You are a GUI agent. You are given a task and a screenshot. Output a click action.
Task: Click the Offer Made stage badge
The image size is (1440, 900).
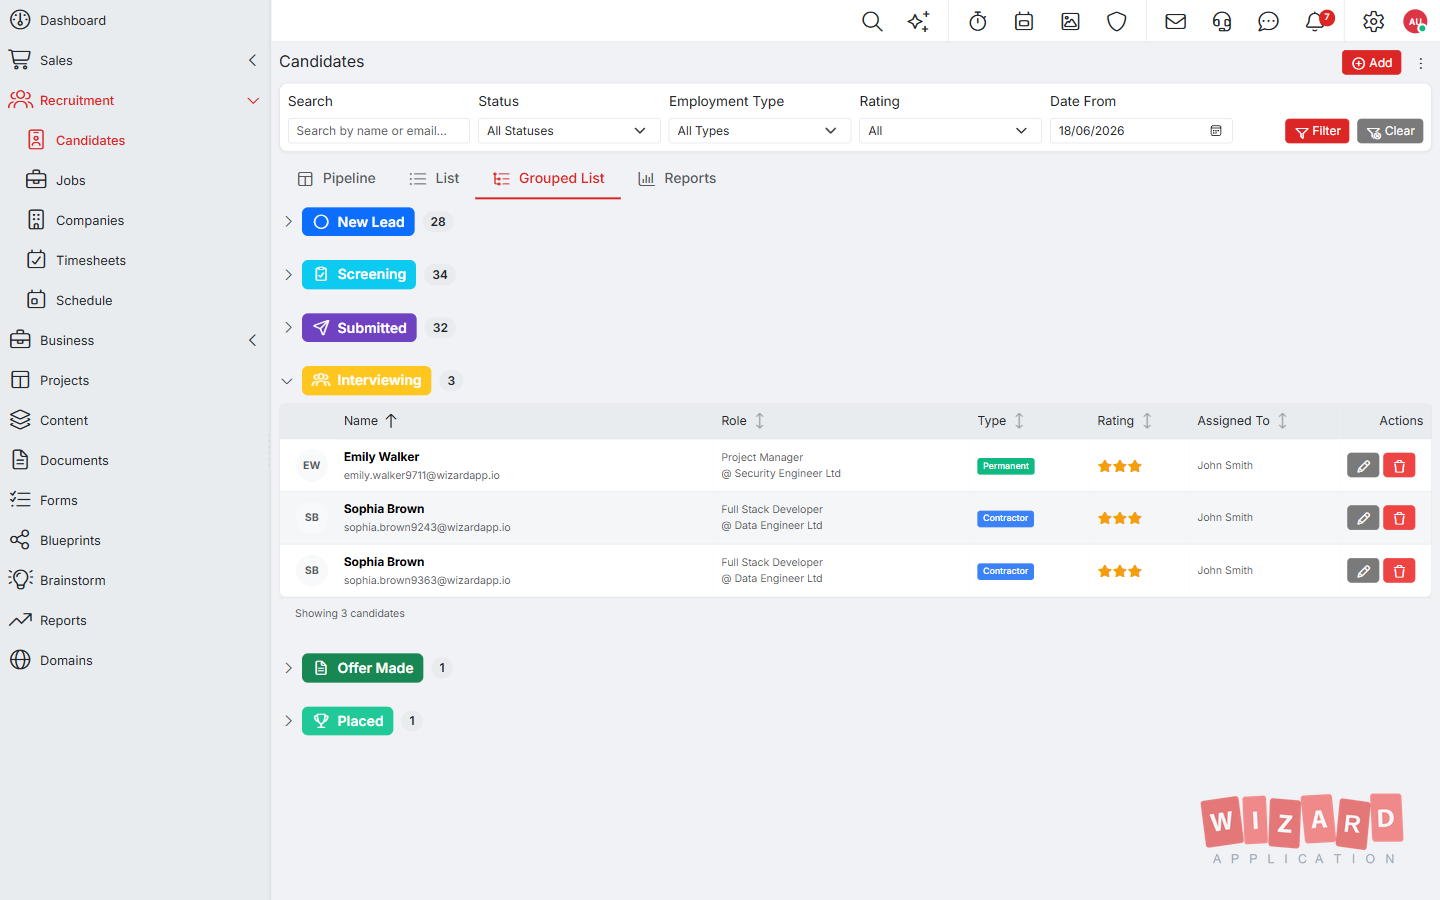click(x=362, y=668)
